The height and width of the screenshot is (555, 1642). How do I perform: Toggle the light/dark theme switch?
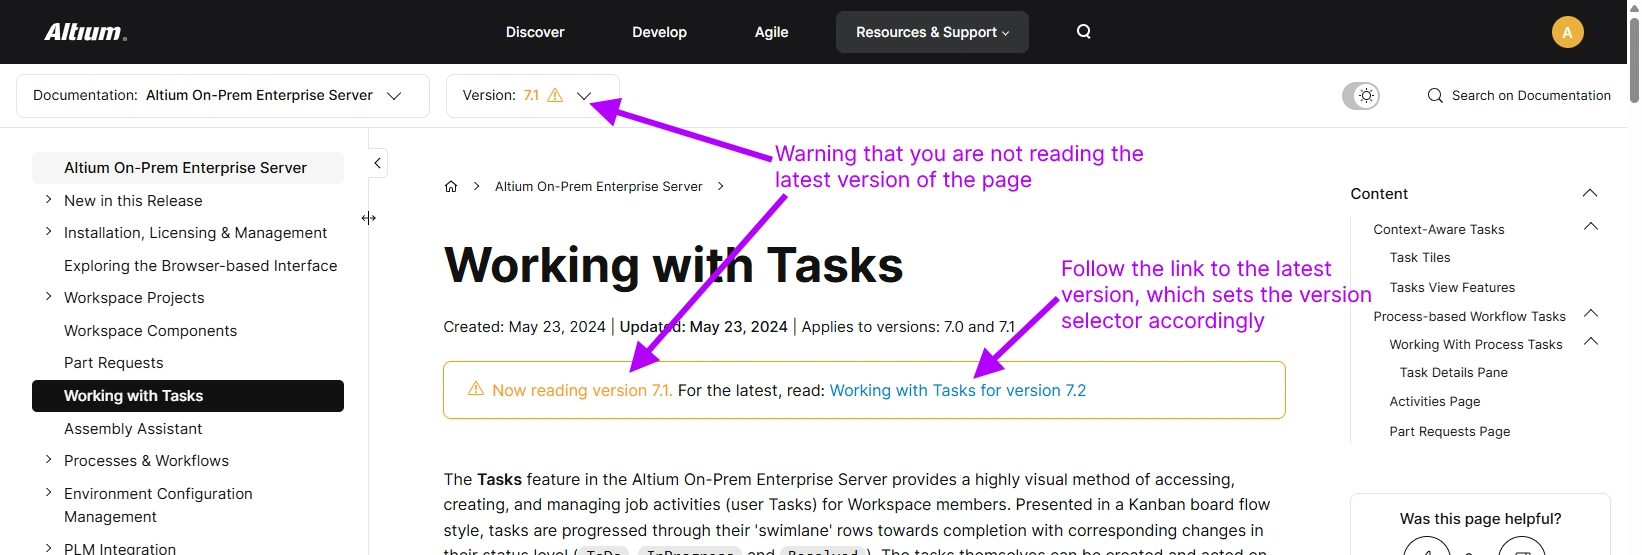coord(1361,96)
